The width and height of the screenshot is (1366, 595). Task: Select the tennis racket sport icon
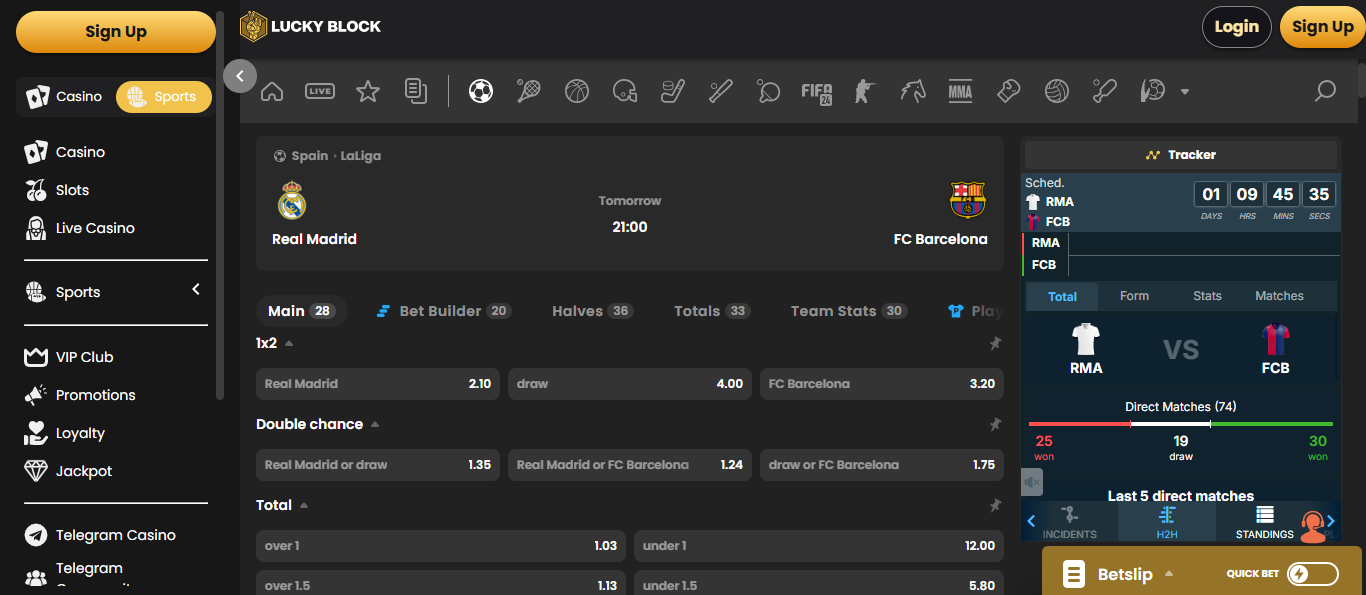(x=529, y=92)
